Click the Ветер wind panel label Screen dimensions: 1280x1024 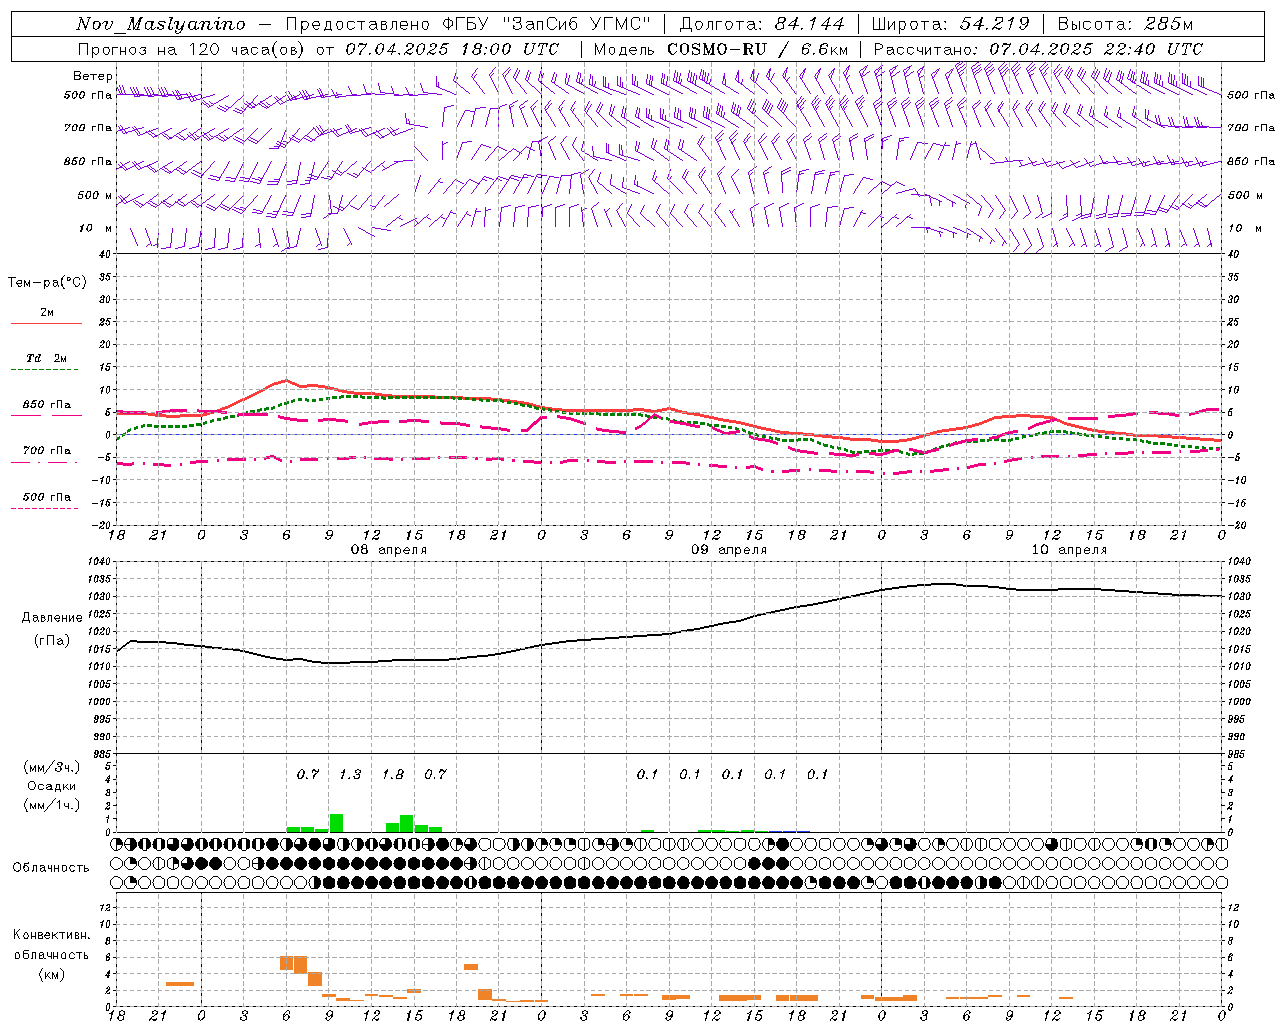[92, 76]
